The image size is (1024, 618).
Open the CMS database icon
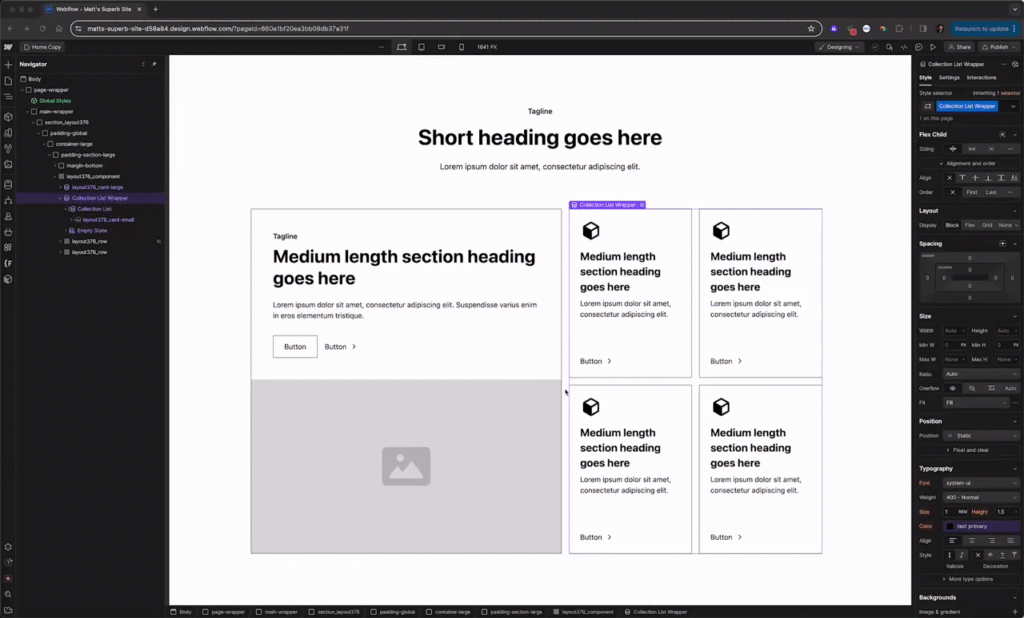coord(8,185)
